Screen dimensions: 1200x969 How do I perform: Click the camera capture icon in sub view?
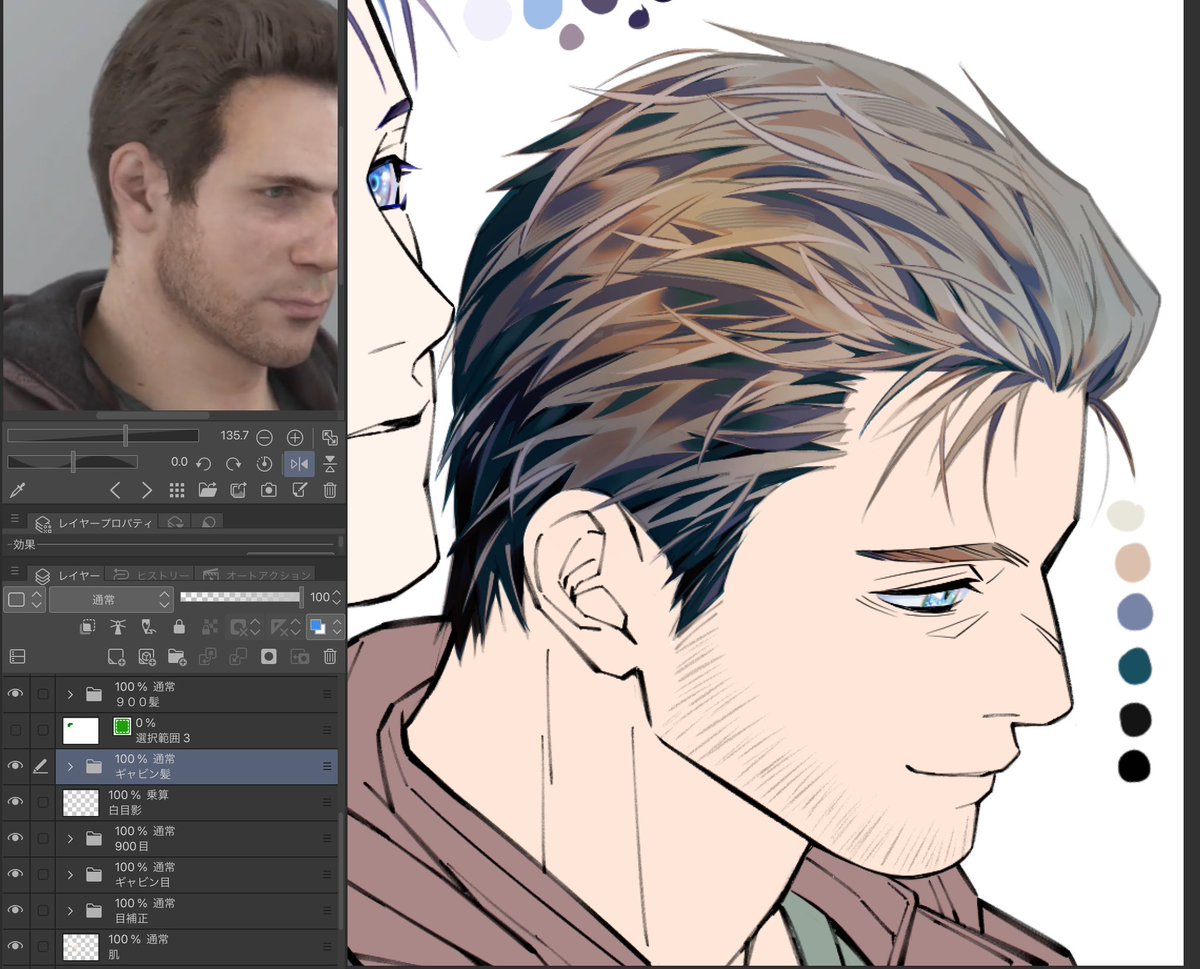(x=269, y=490)
